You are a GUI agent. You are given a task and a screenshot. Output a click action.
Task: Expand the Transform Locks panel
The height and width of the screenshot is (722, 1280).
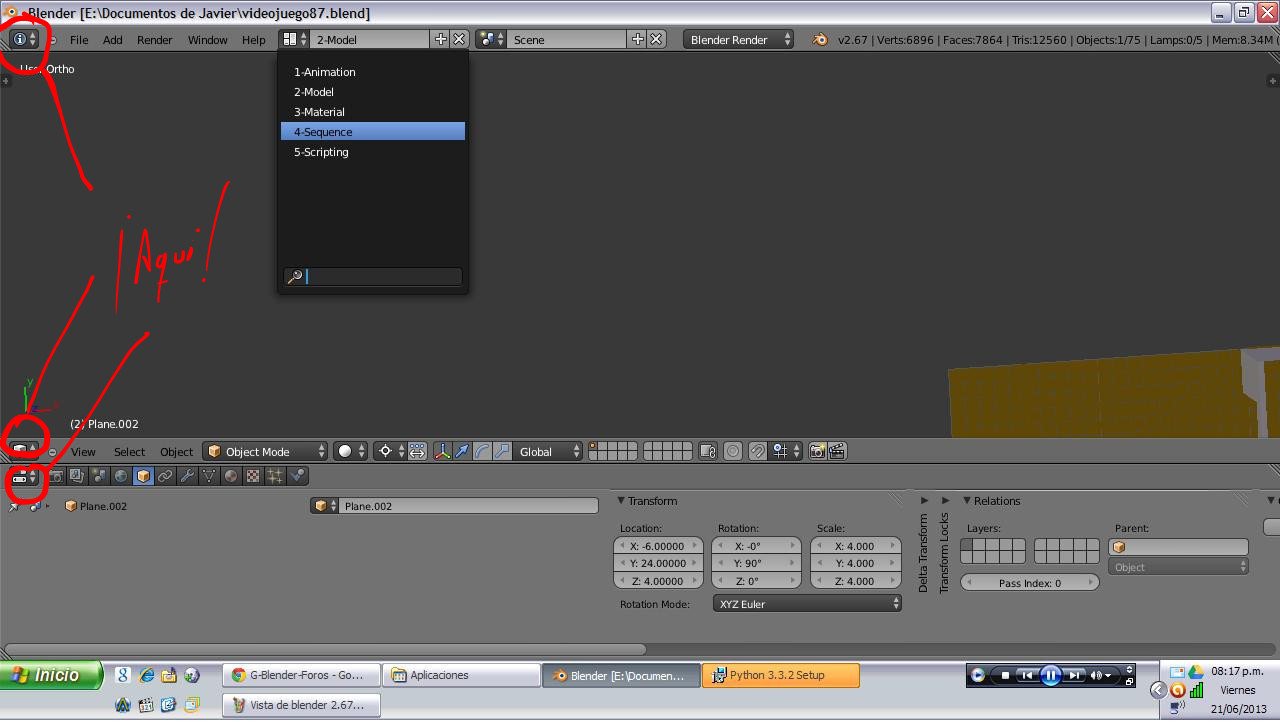pyautogui.click(x=945, y=501)
